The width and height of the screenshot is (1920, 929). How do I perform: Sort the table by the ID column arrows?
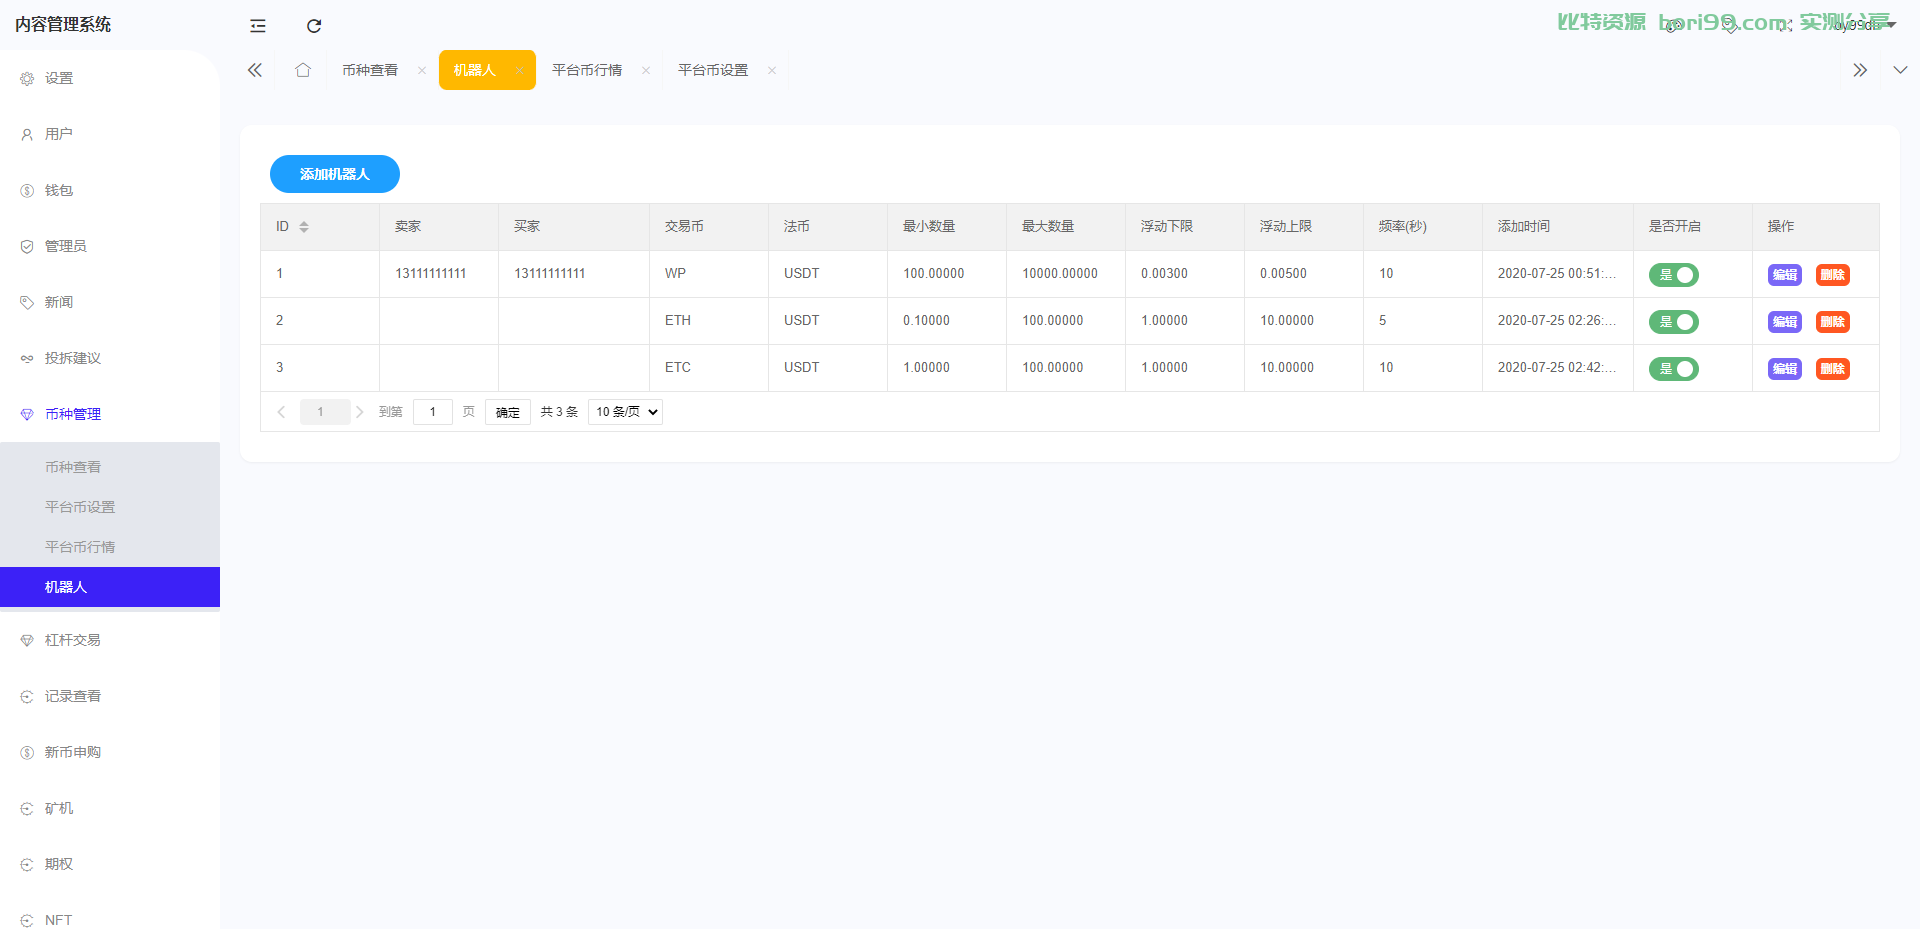pyautogui.click(x=304, y=227)
